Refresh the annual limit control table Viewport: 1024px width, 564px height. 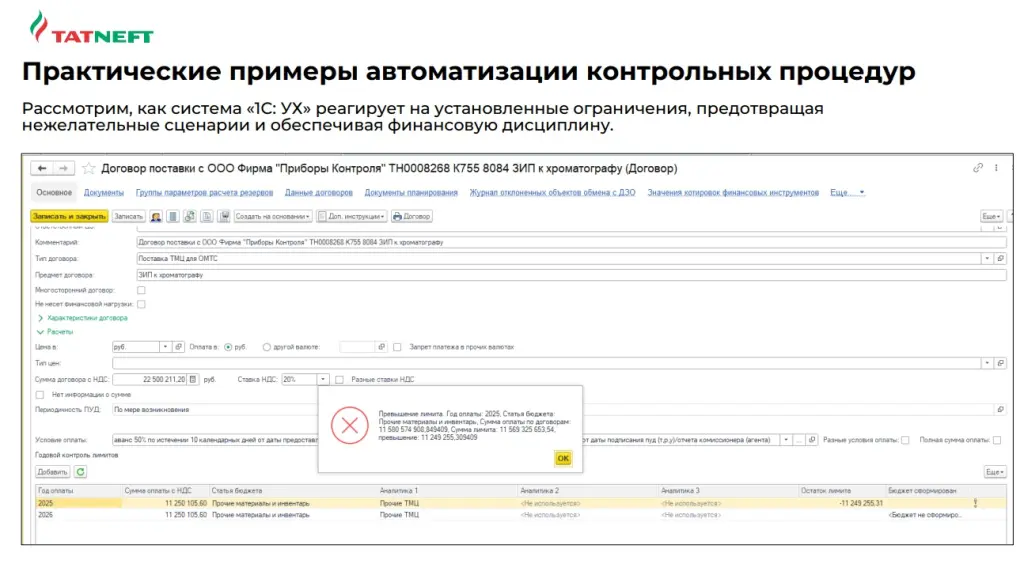[80, 471]
